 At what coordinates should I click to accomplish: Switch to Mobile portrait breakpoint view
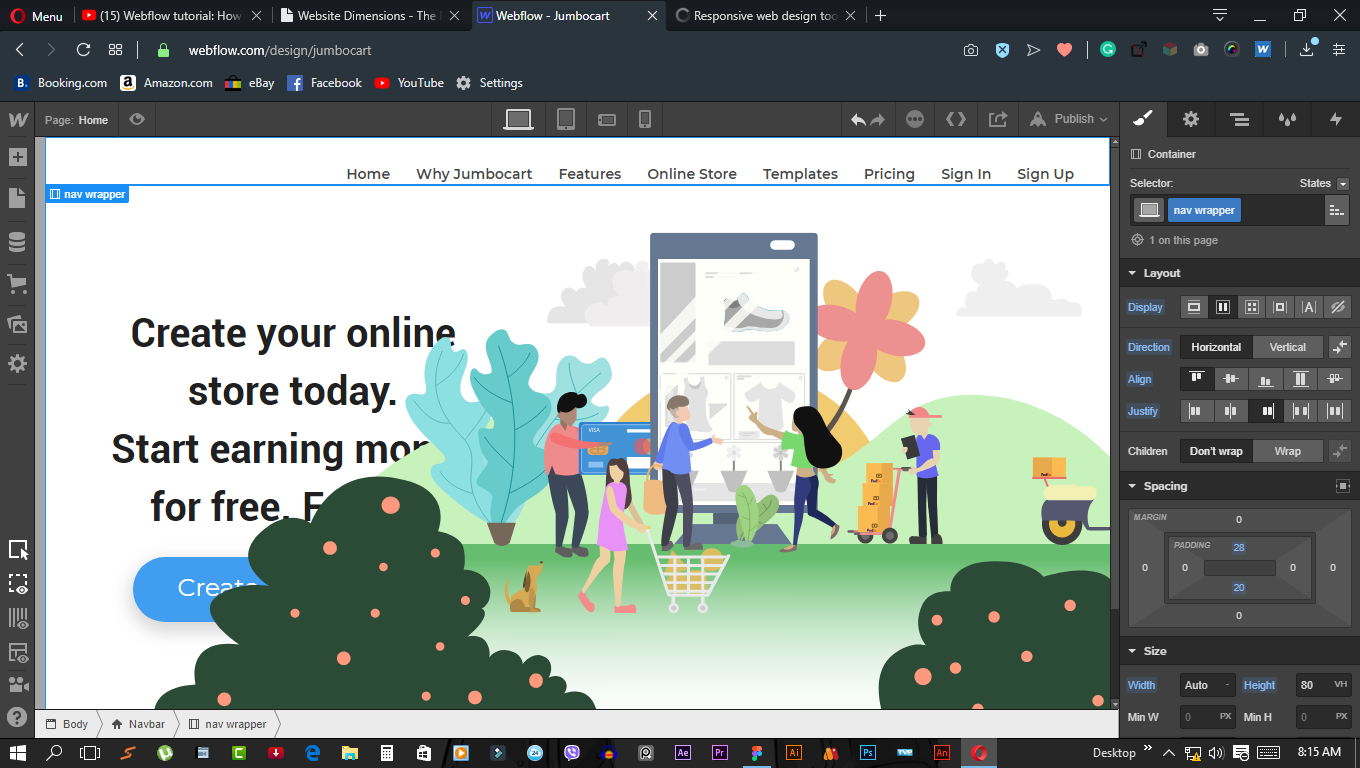[645, 119]
